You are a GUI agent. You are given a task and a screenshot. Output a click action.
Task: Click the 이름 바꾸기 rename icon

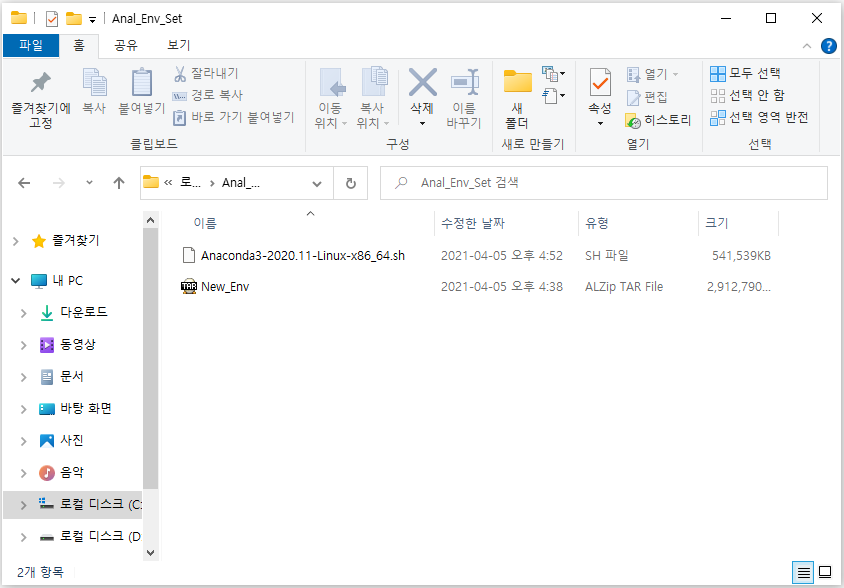pos(465,100)
